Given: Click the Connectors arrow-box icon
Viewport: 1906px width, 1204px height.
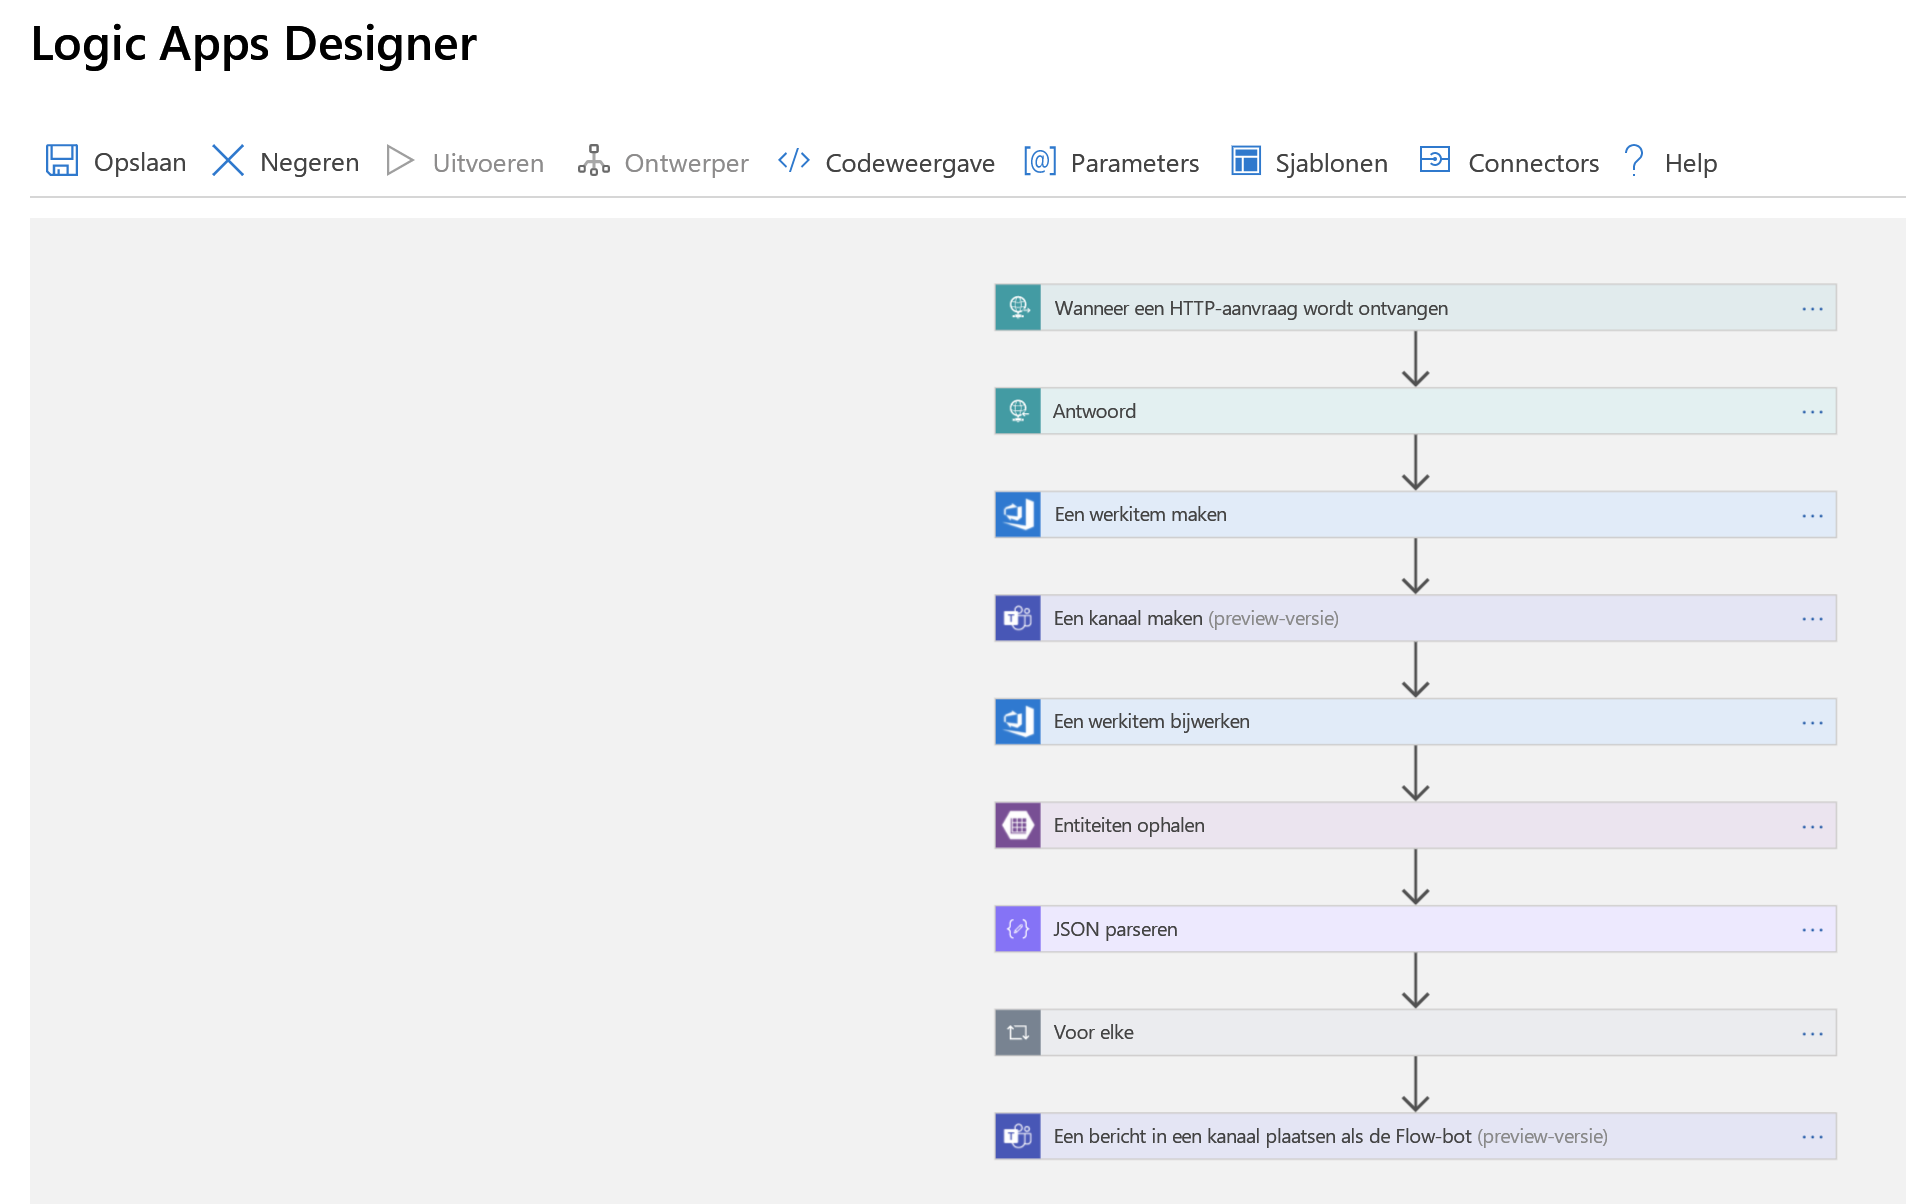Looking at the screenshot, I should click(1435, 160).
